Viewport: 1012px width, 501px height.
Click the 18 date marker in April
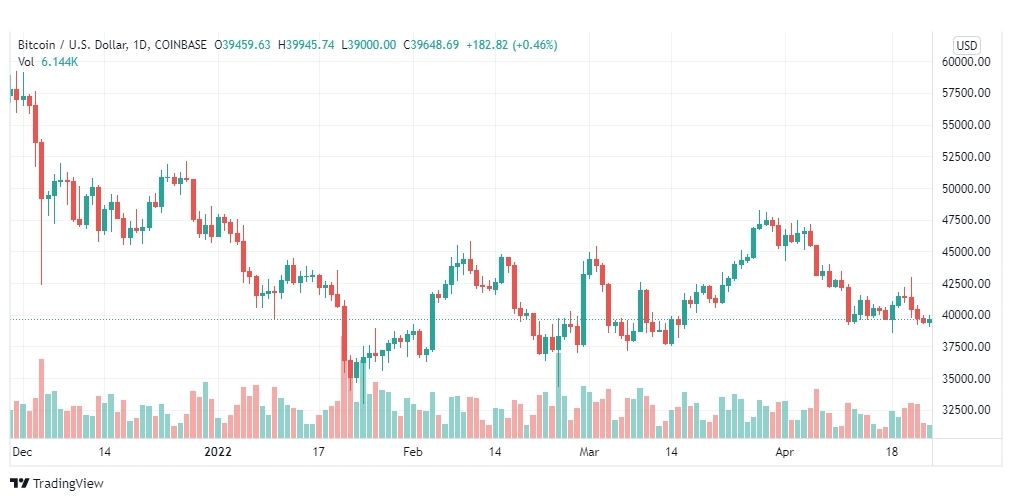coord(892,452)
